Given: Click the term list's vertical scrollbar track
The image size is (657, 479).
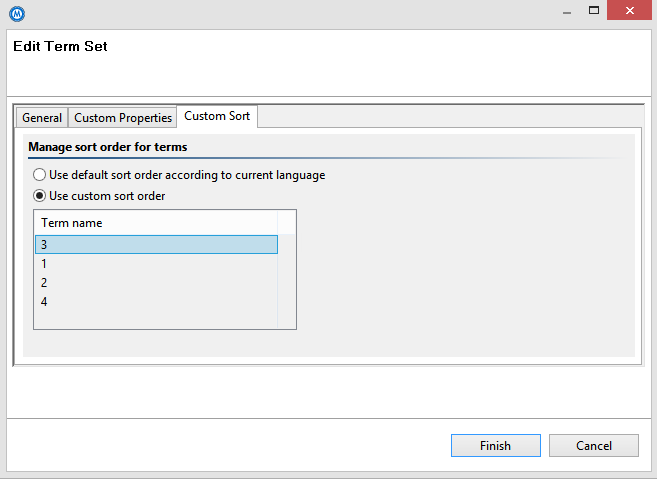Looking at the screenshot, I should [287, 283].
